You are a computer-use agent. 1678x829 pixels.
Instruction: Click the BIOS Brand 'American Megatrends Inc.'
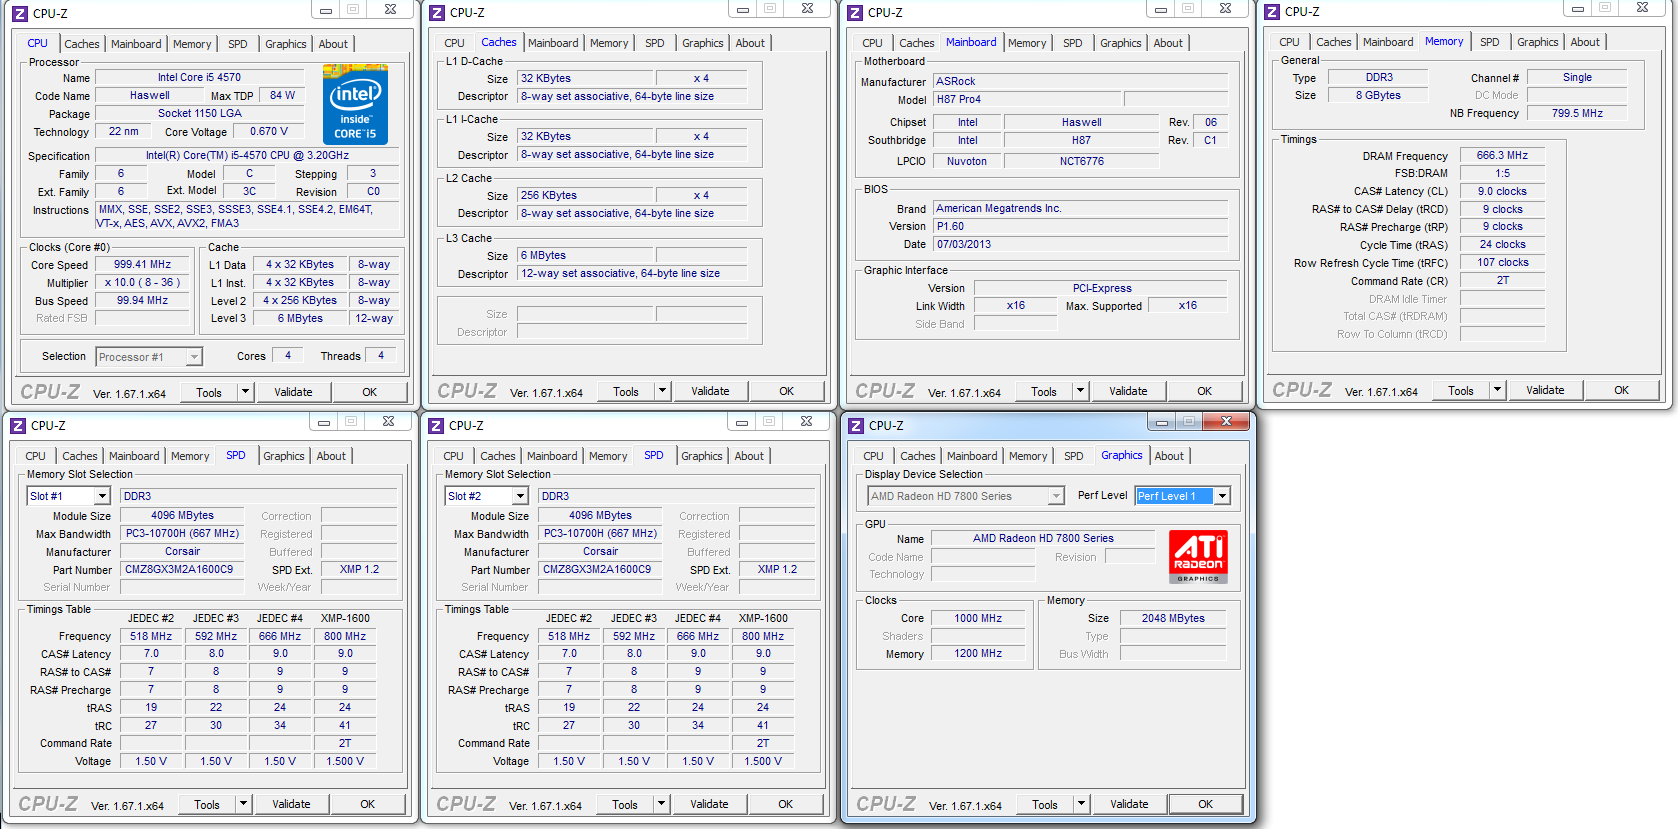pos(1081,208)
